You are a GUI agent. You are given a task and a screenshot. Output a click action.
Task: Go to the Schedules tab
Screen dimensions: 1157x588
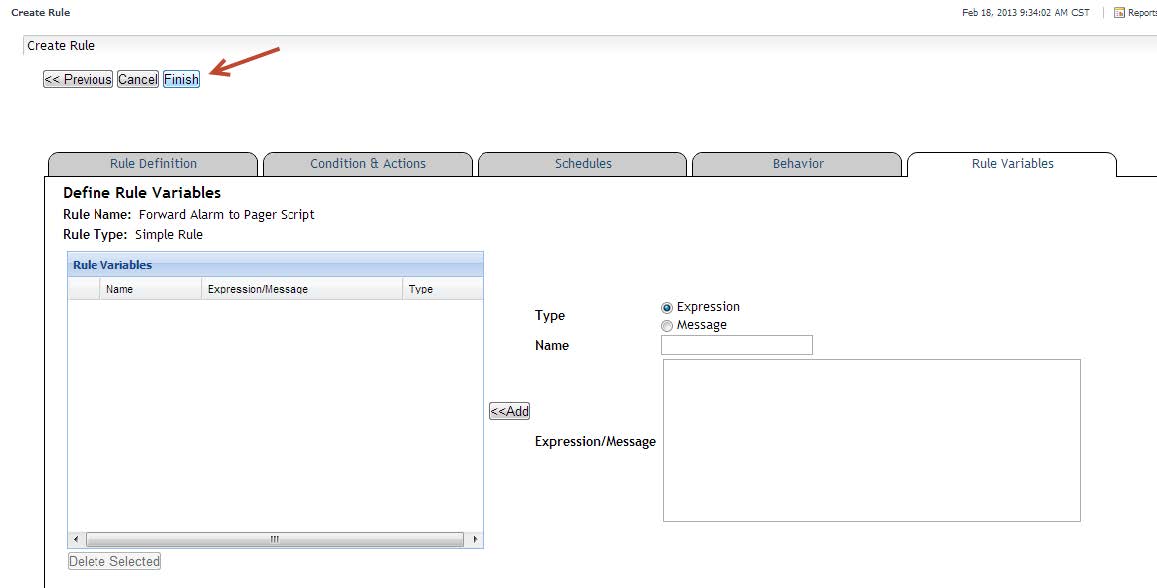click(x=583, y=164)
